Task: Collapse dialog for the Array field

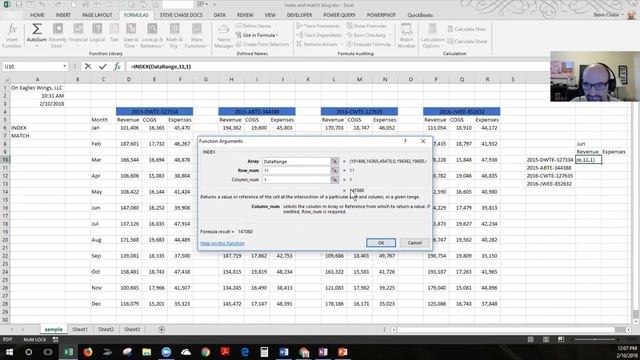Action: point(334,162)
